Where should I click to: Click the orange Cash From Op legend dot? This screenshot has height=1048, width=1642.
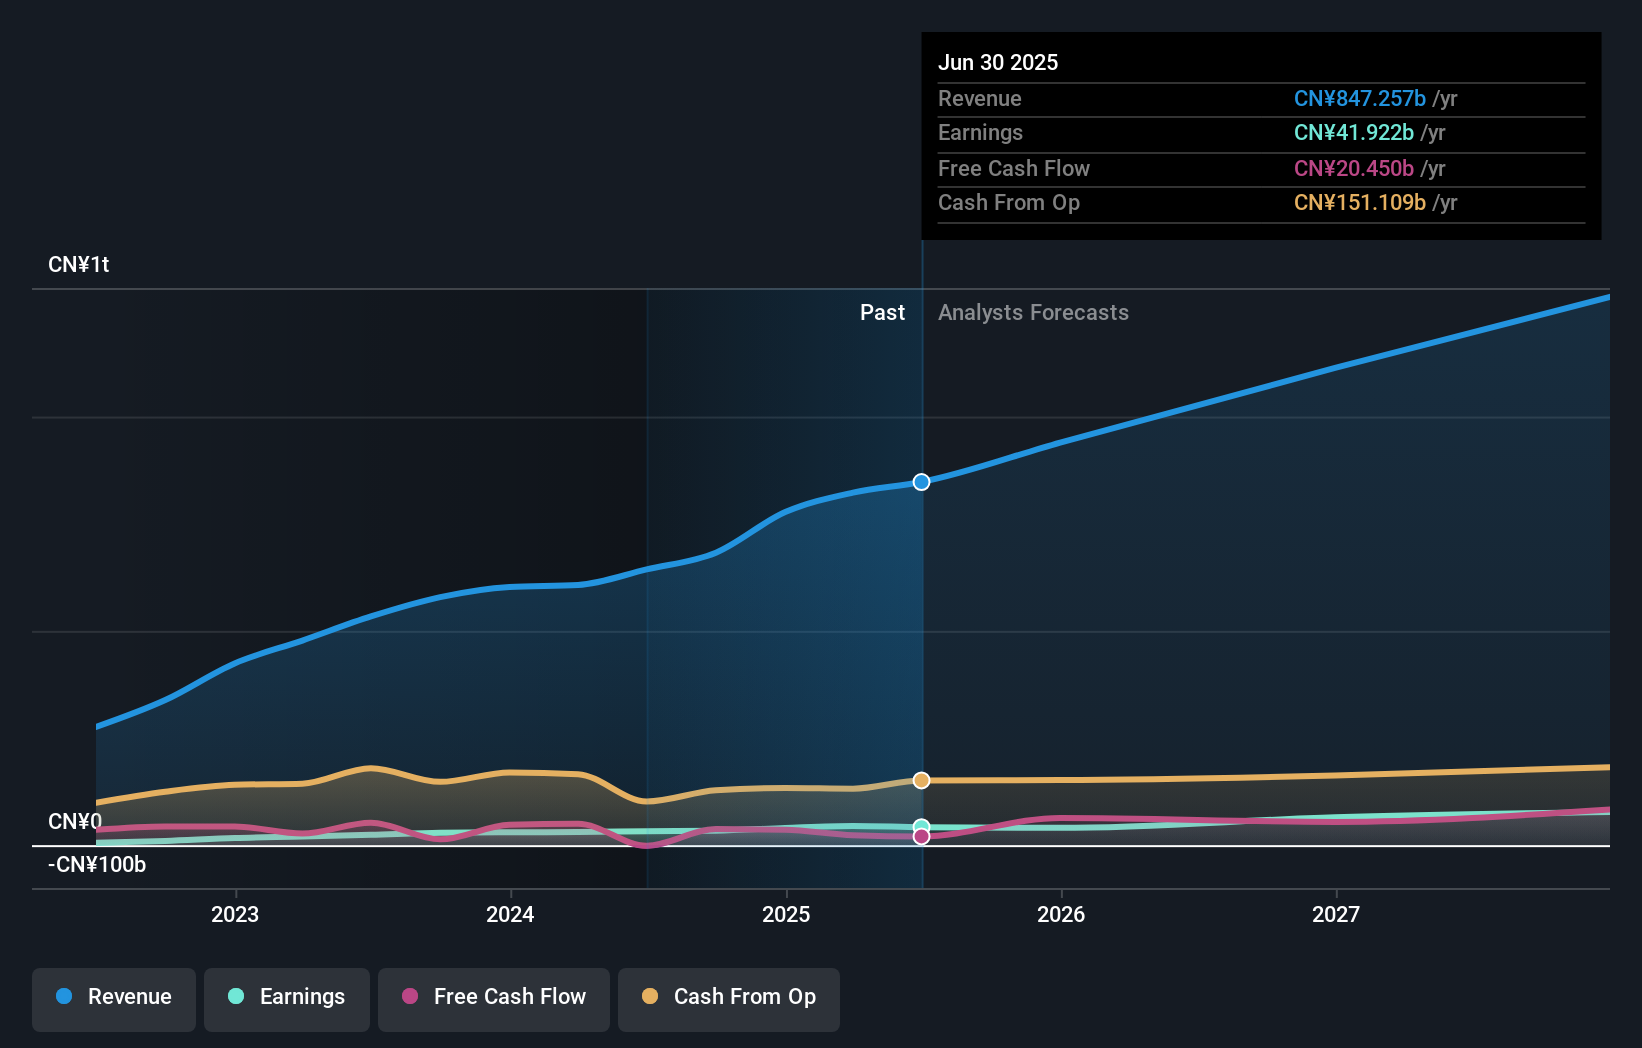coord(649,997)
